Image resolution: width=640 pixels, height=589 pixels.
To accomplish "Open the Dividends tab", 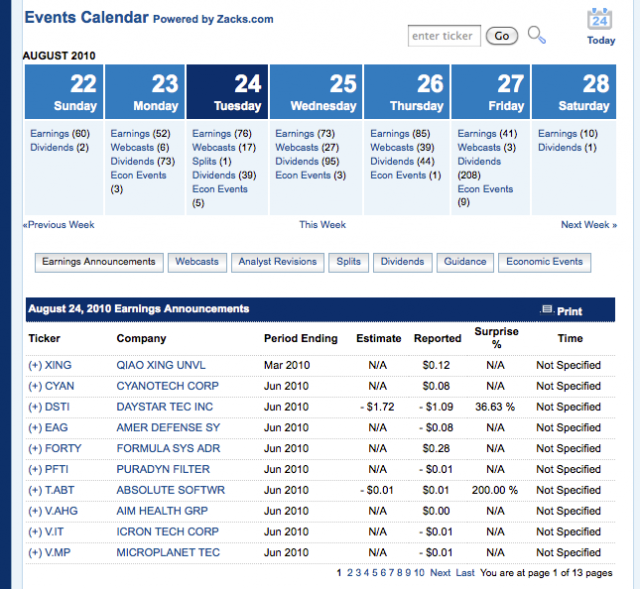I will point(402,262).
